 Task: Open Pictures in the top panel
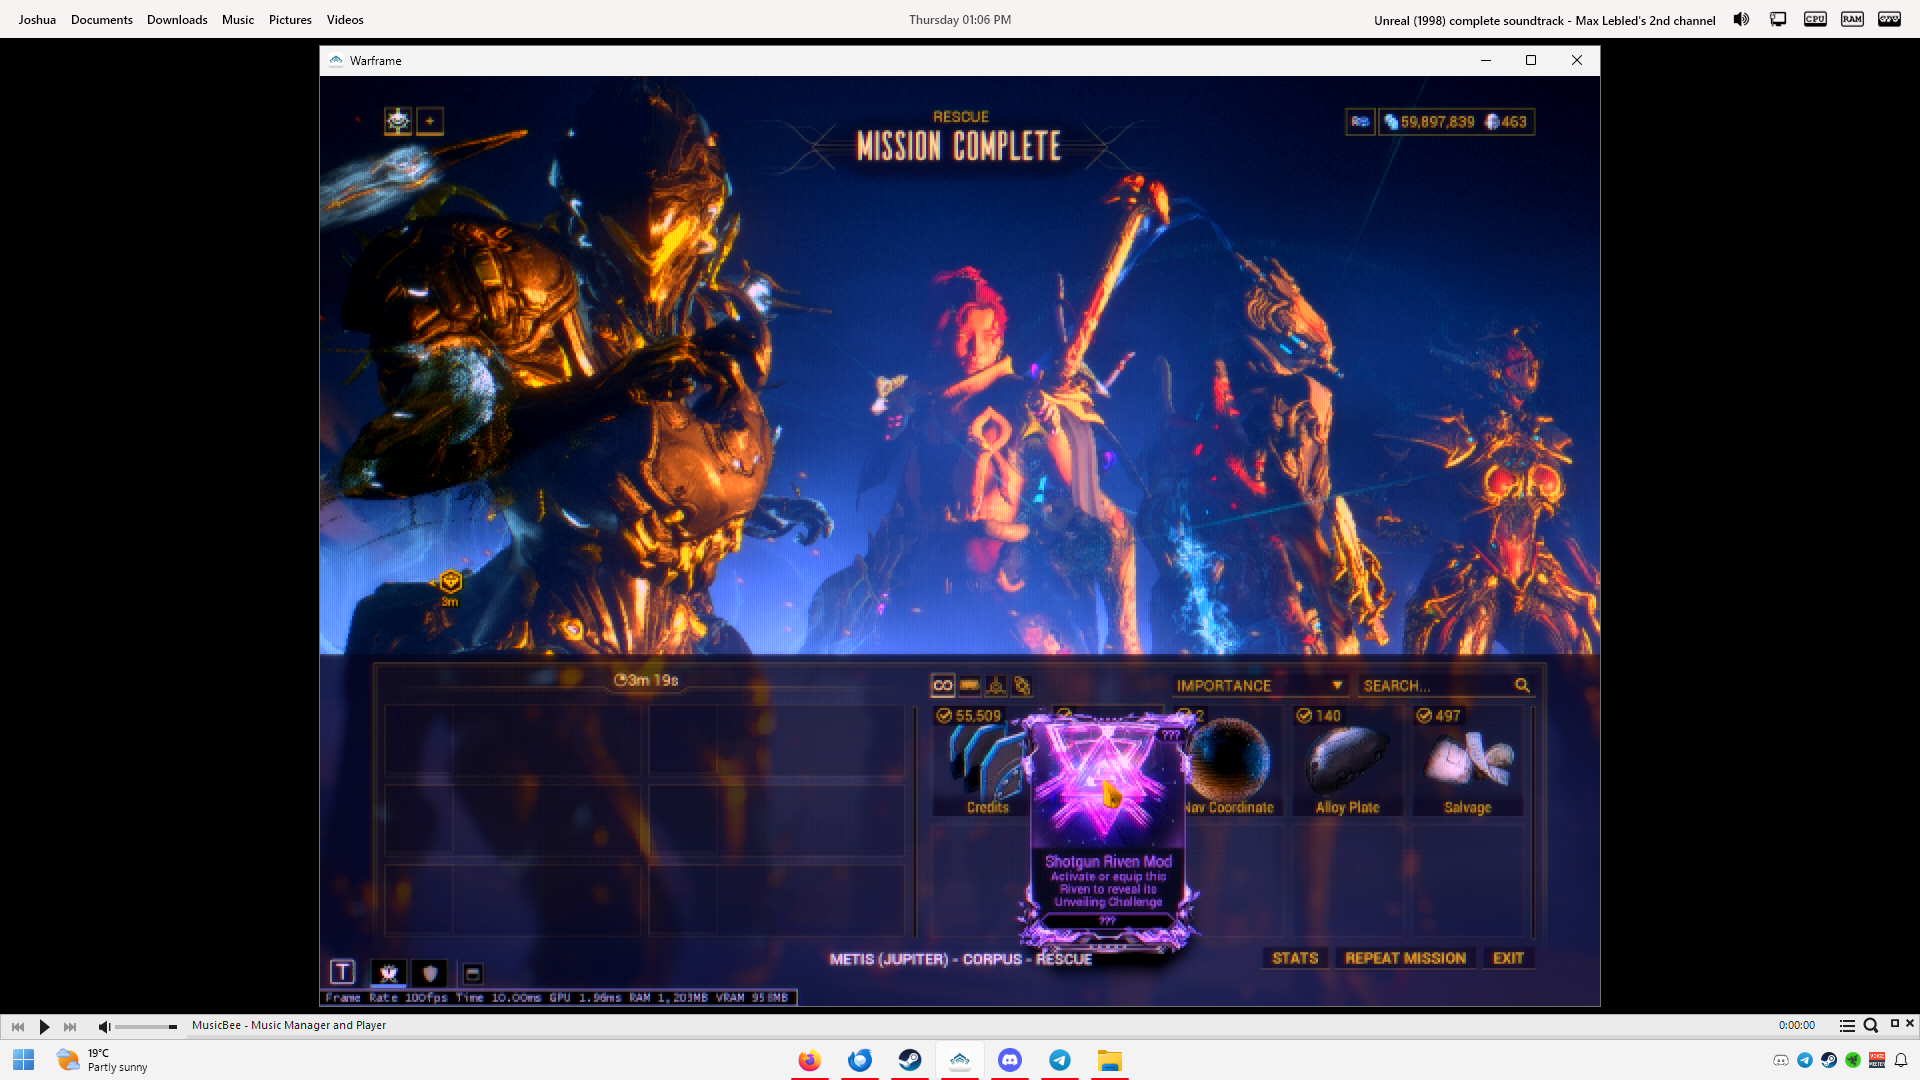tap(290, 20)
